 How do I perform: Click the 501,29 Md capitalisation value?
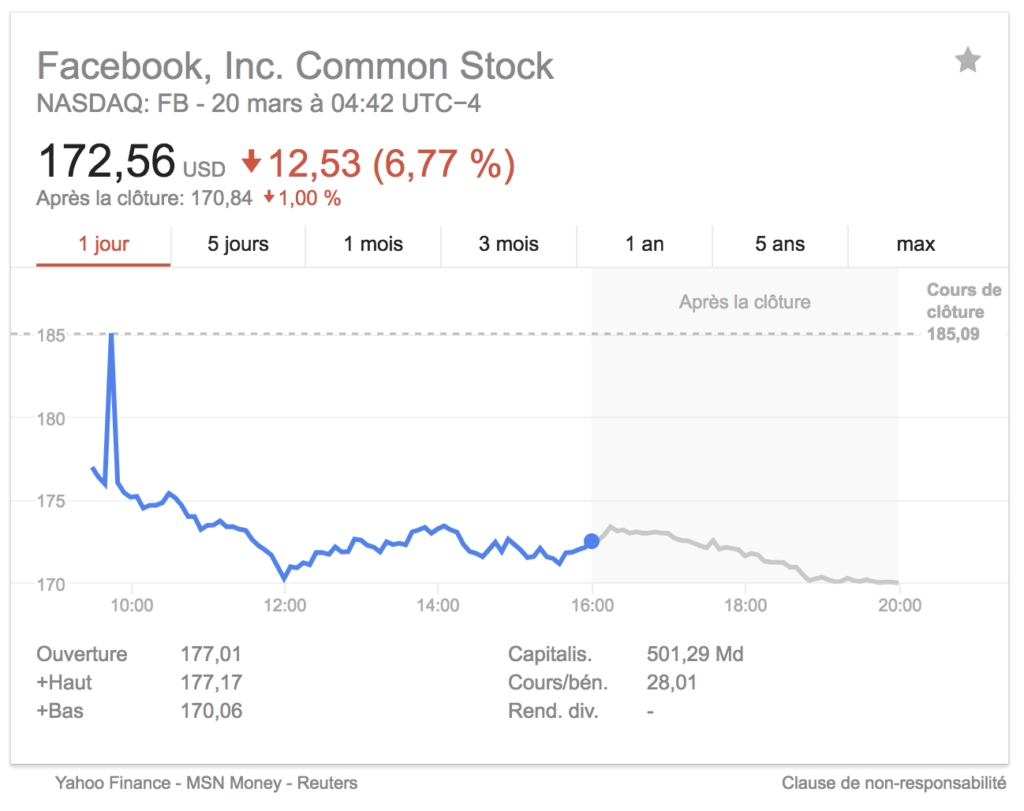695,654
